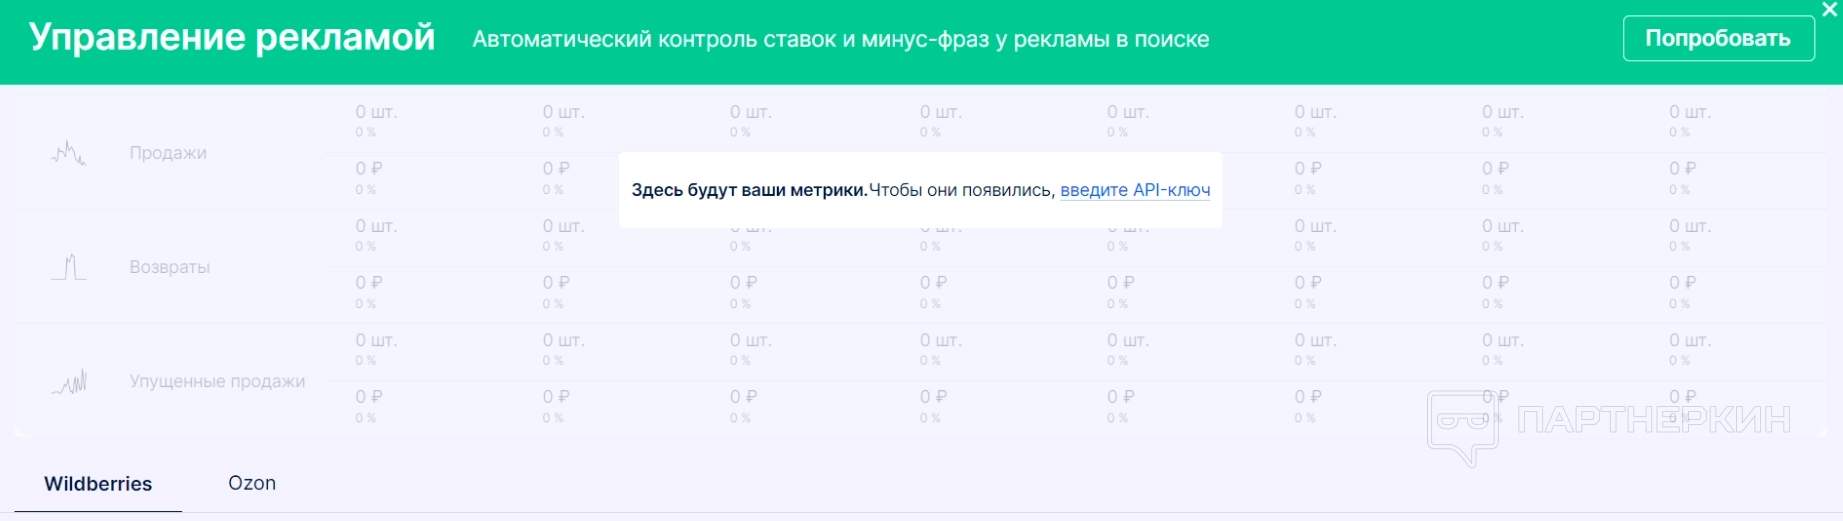Select the Продажи row label
Image resolution: width=1843 pixels, height=521 pixels.
168,153
